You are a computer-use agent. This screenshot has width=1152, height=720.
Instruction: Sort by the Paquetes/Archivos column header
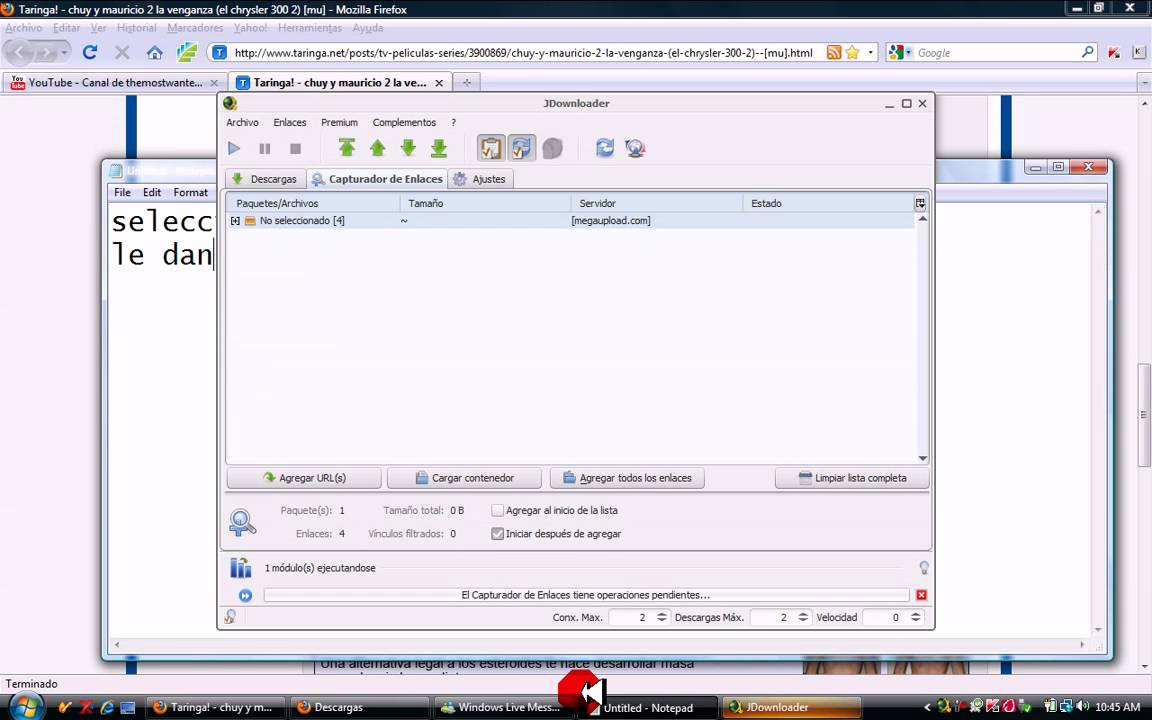coord(313,204)
